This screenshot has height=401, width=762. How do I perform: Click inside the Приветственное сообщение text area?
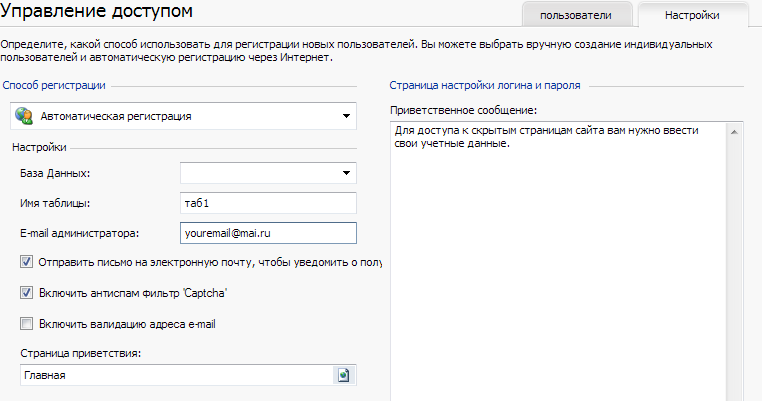point(558,262)
